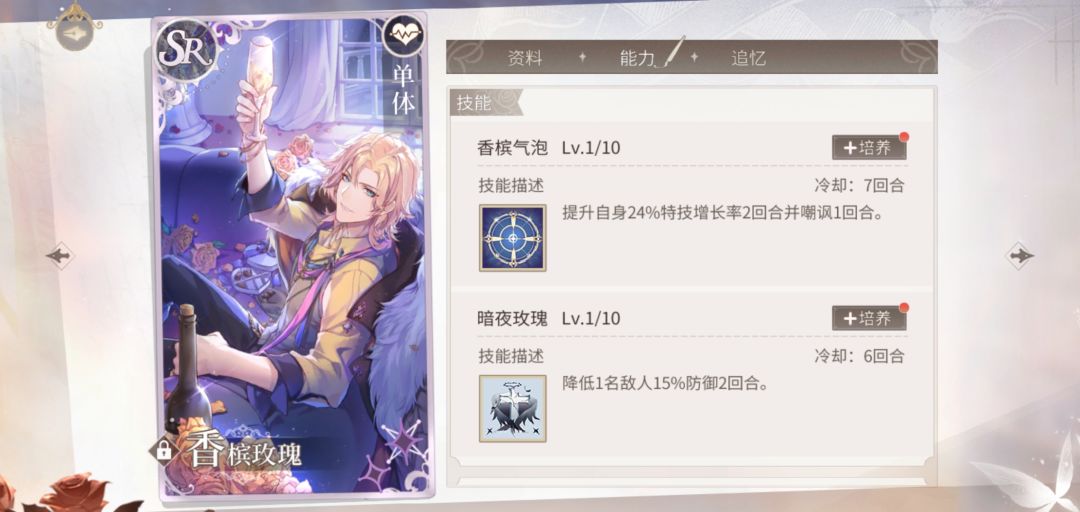Screen dimensions: 1080x512
Task: Go to next card with right arrow
Action: point(1020,256)
